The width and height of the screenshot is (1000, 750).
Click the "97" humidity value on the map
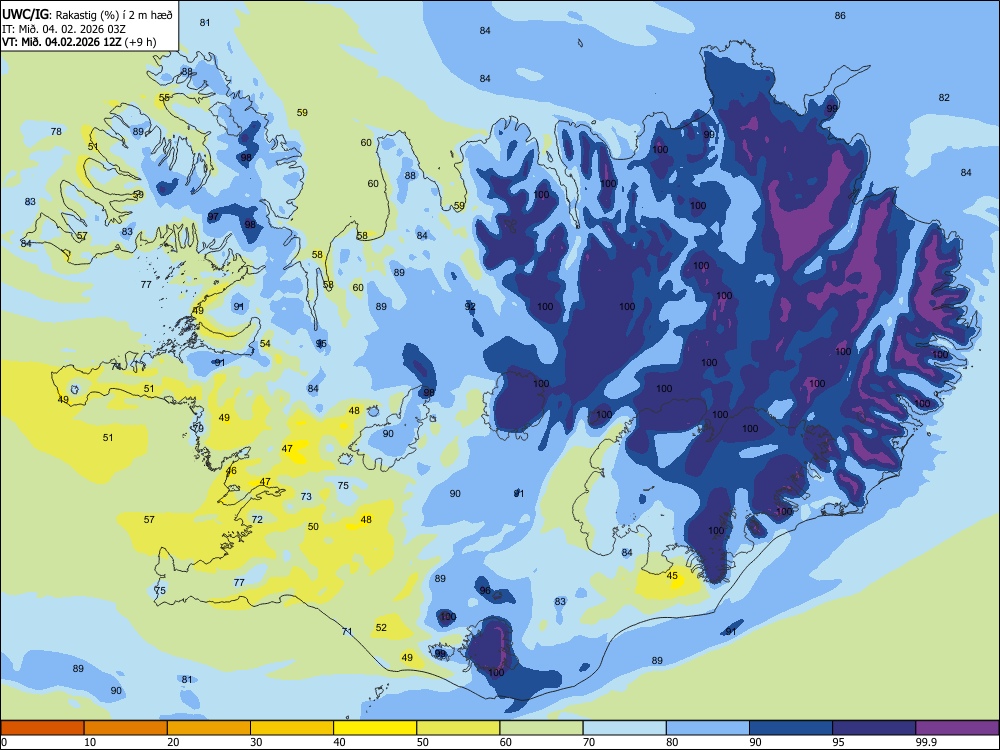pos(213,217)
